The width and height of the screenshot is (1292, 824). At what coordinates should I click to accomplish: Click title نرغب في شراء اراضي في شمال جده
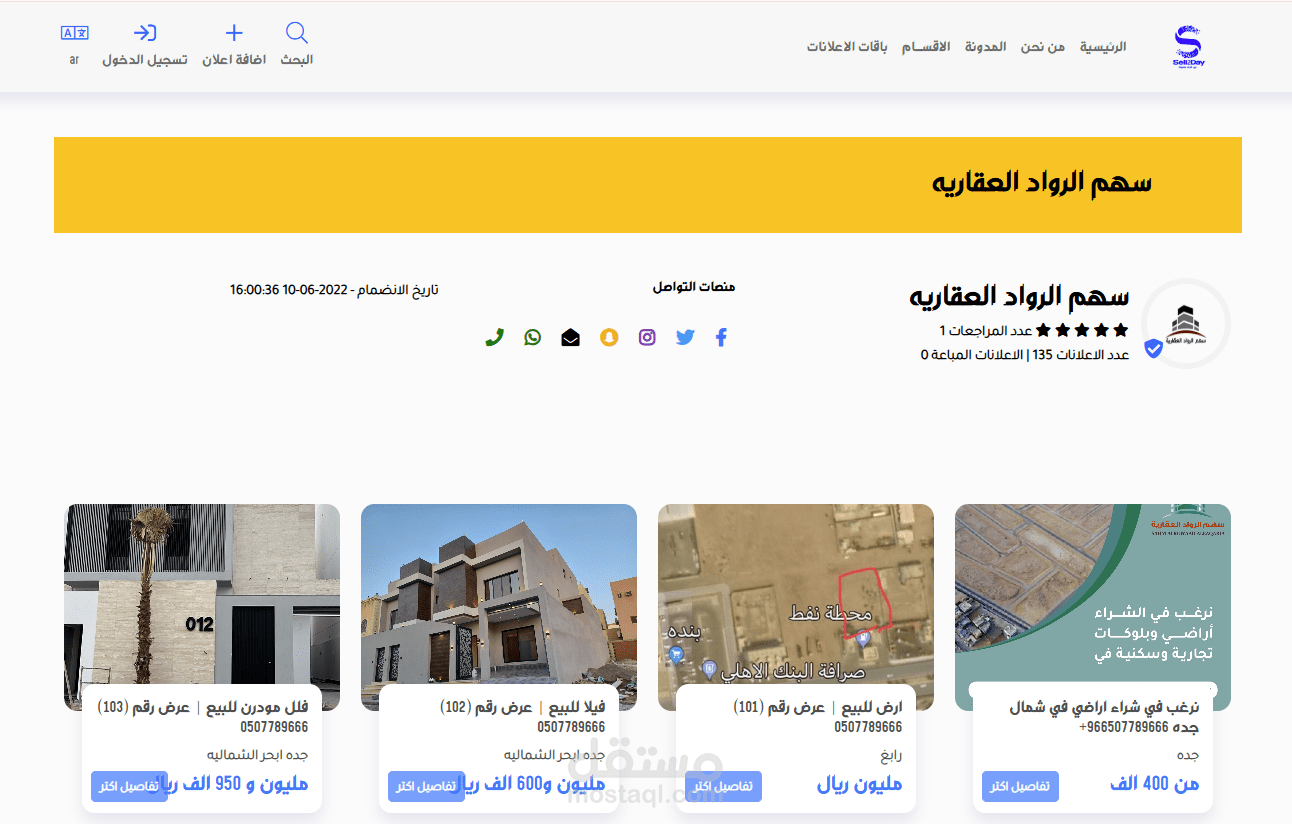(1103, 717)
